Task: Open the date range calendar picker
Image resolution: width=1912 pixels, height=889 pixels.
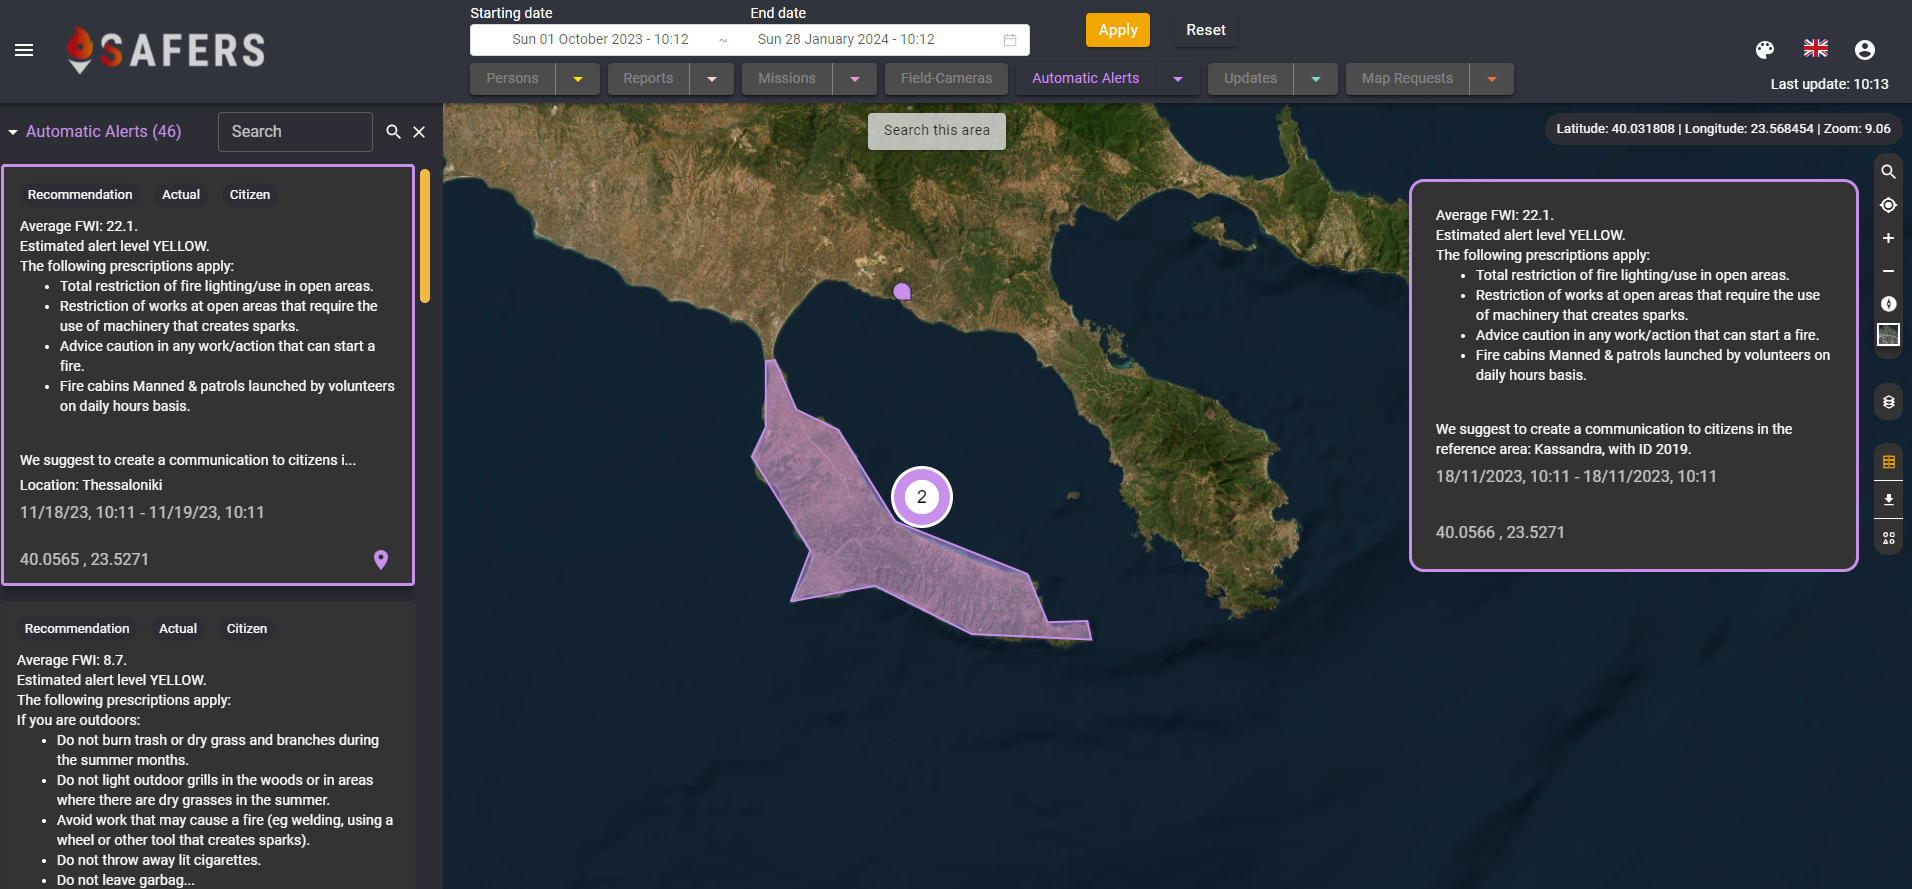Action: click(1010, 40)
